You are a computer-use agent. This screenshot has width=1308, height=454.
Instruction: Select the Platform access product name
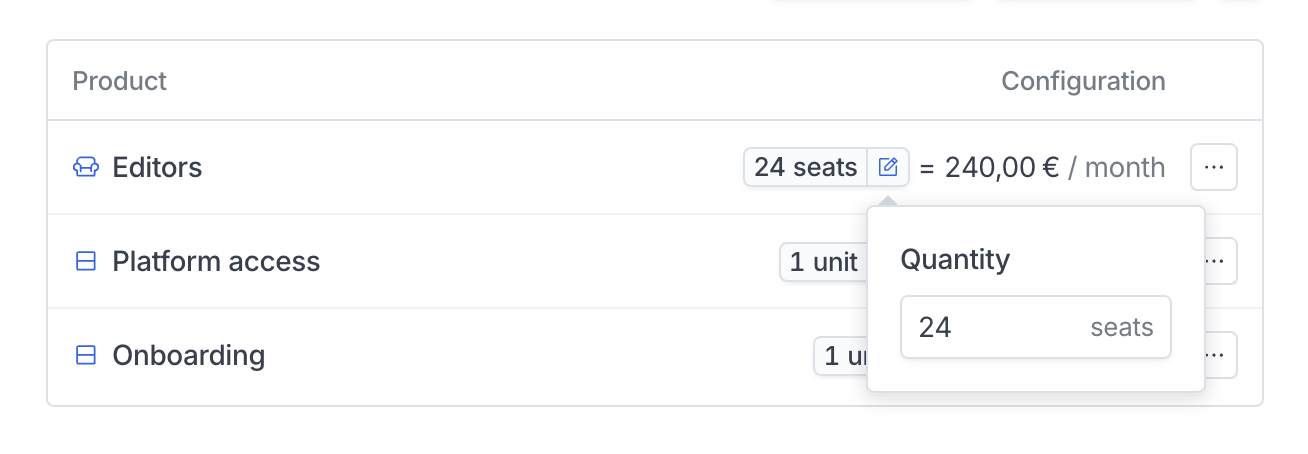[216, 261]
